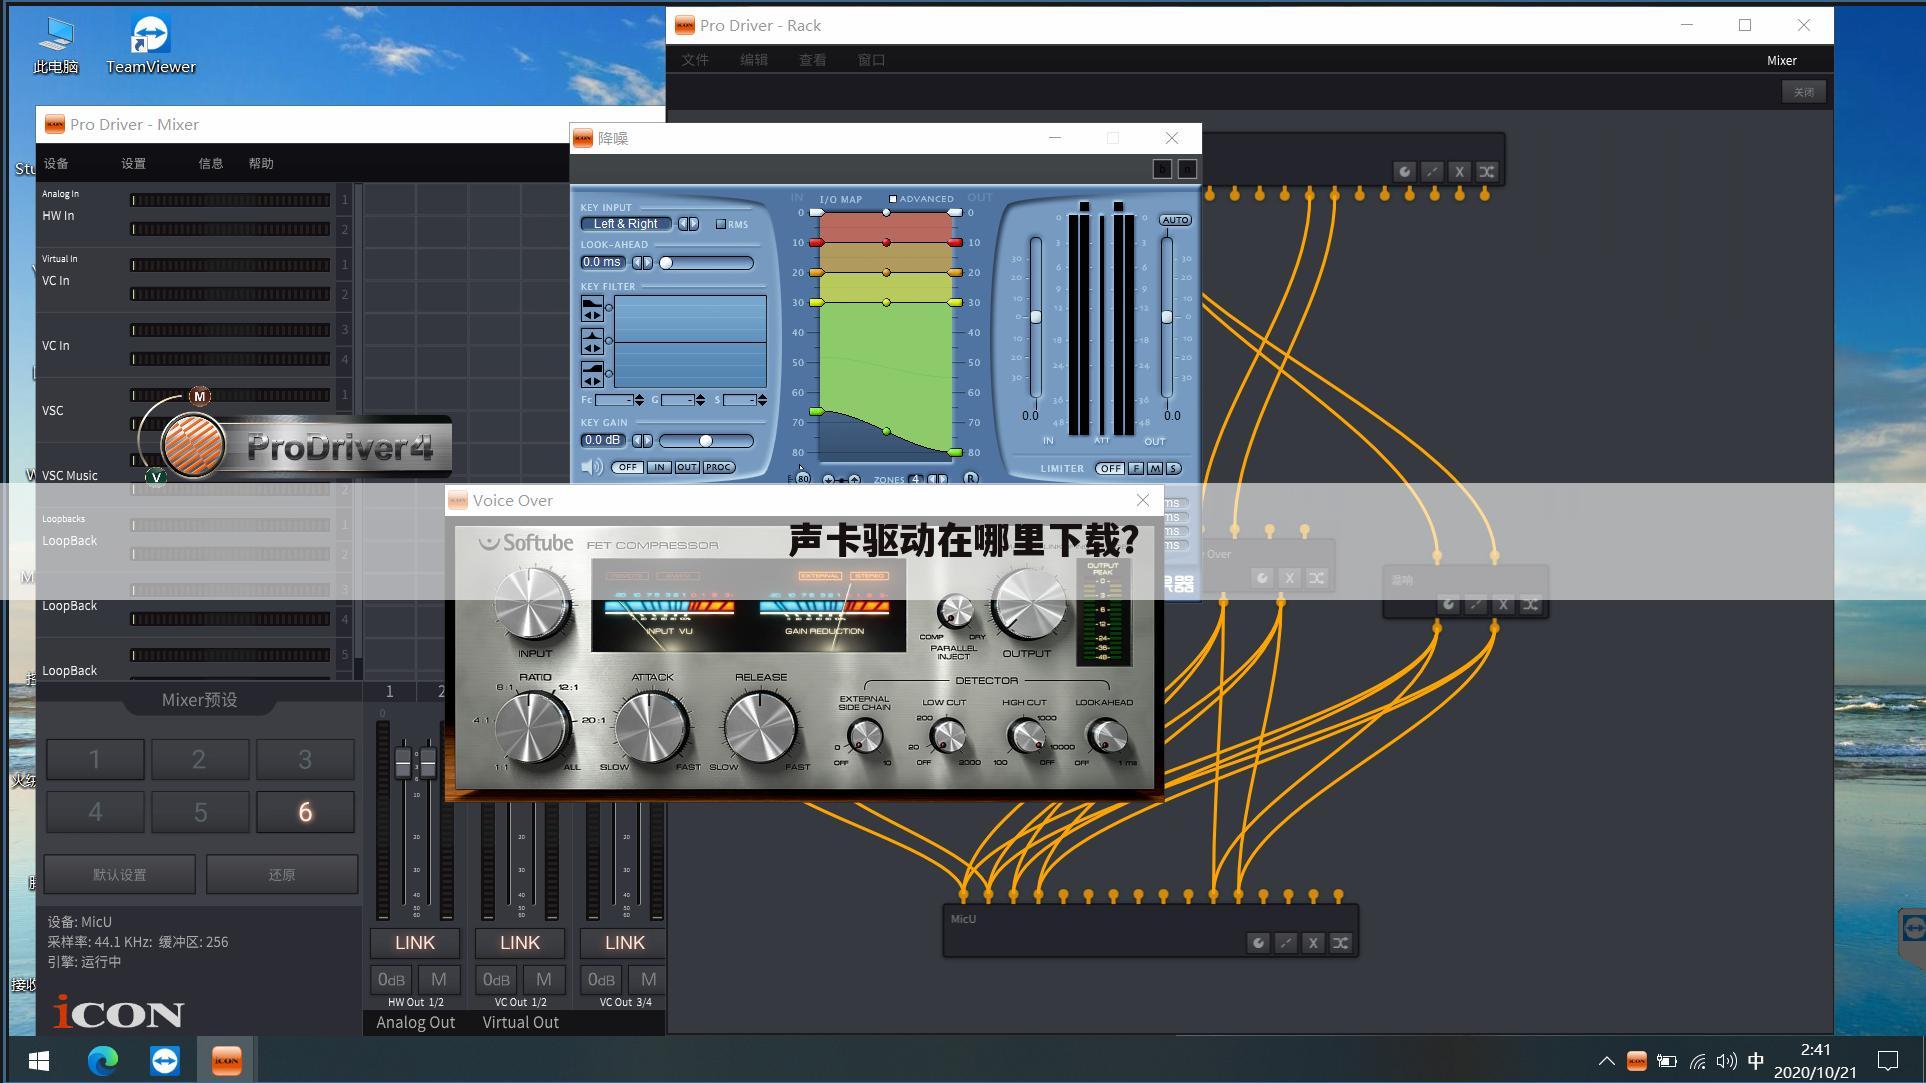Screen dimensions: 1926x1083
Task: Open the Windows Start menu
Action: click(x=39, y=1060)
